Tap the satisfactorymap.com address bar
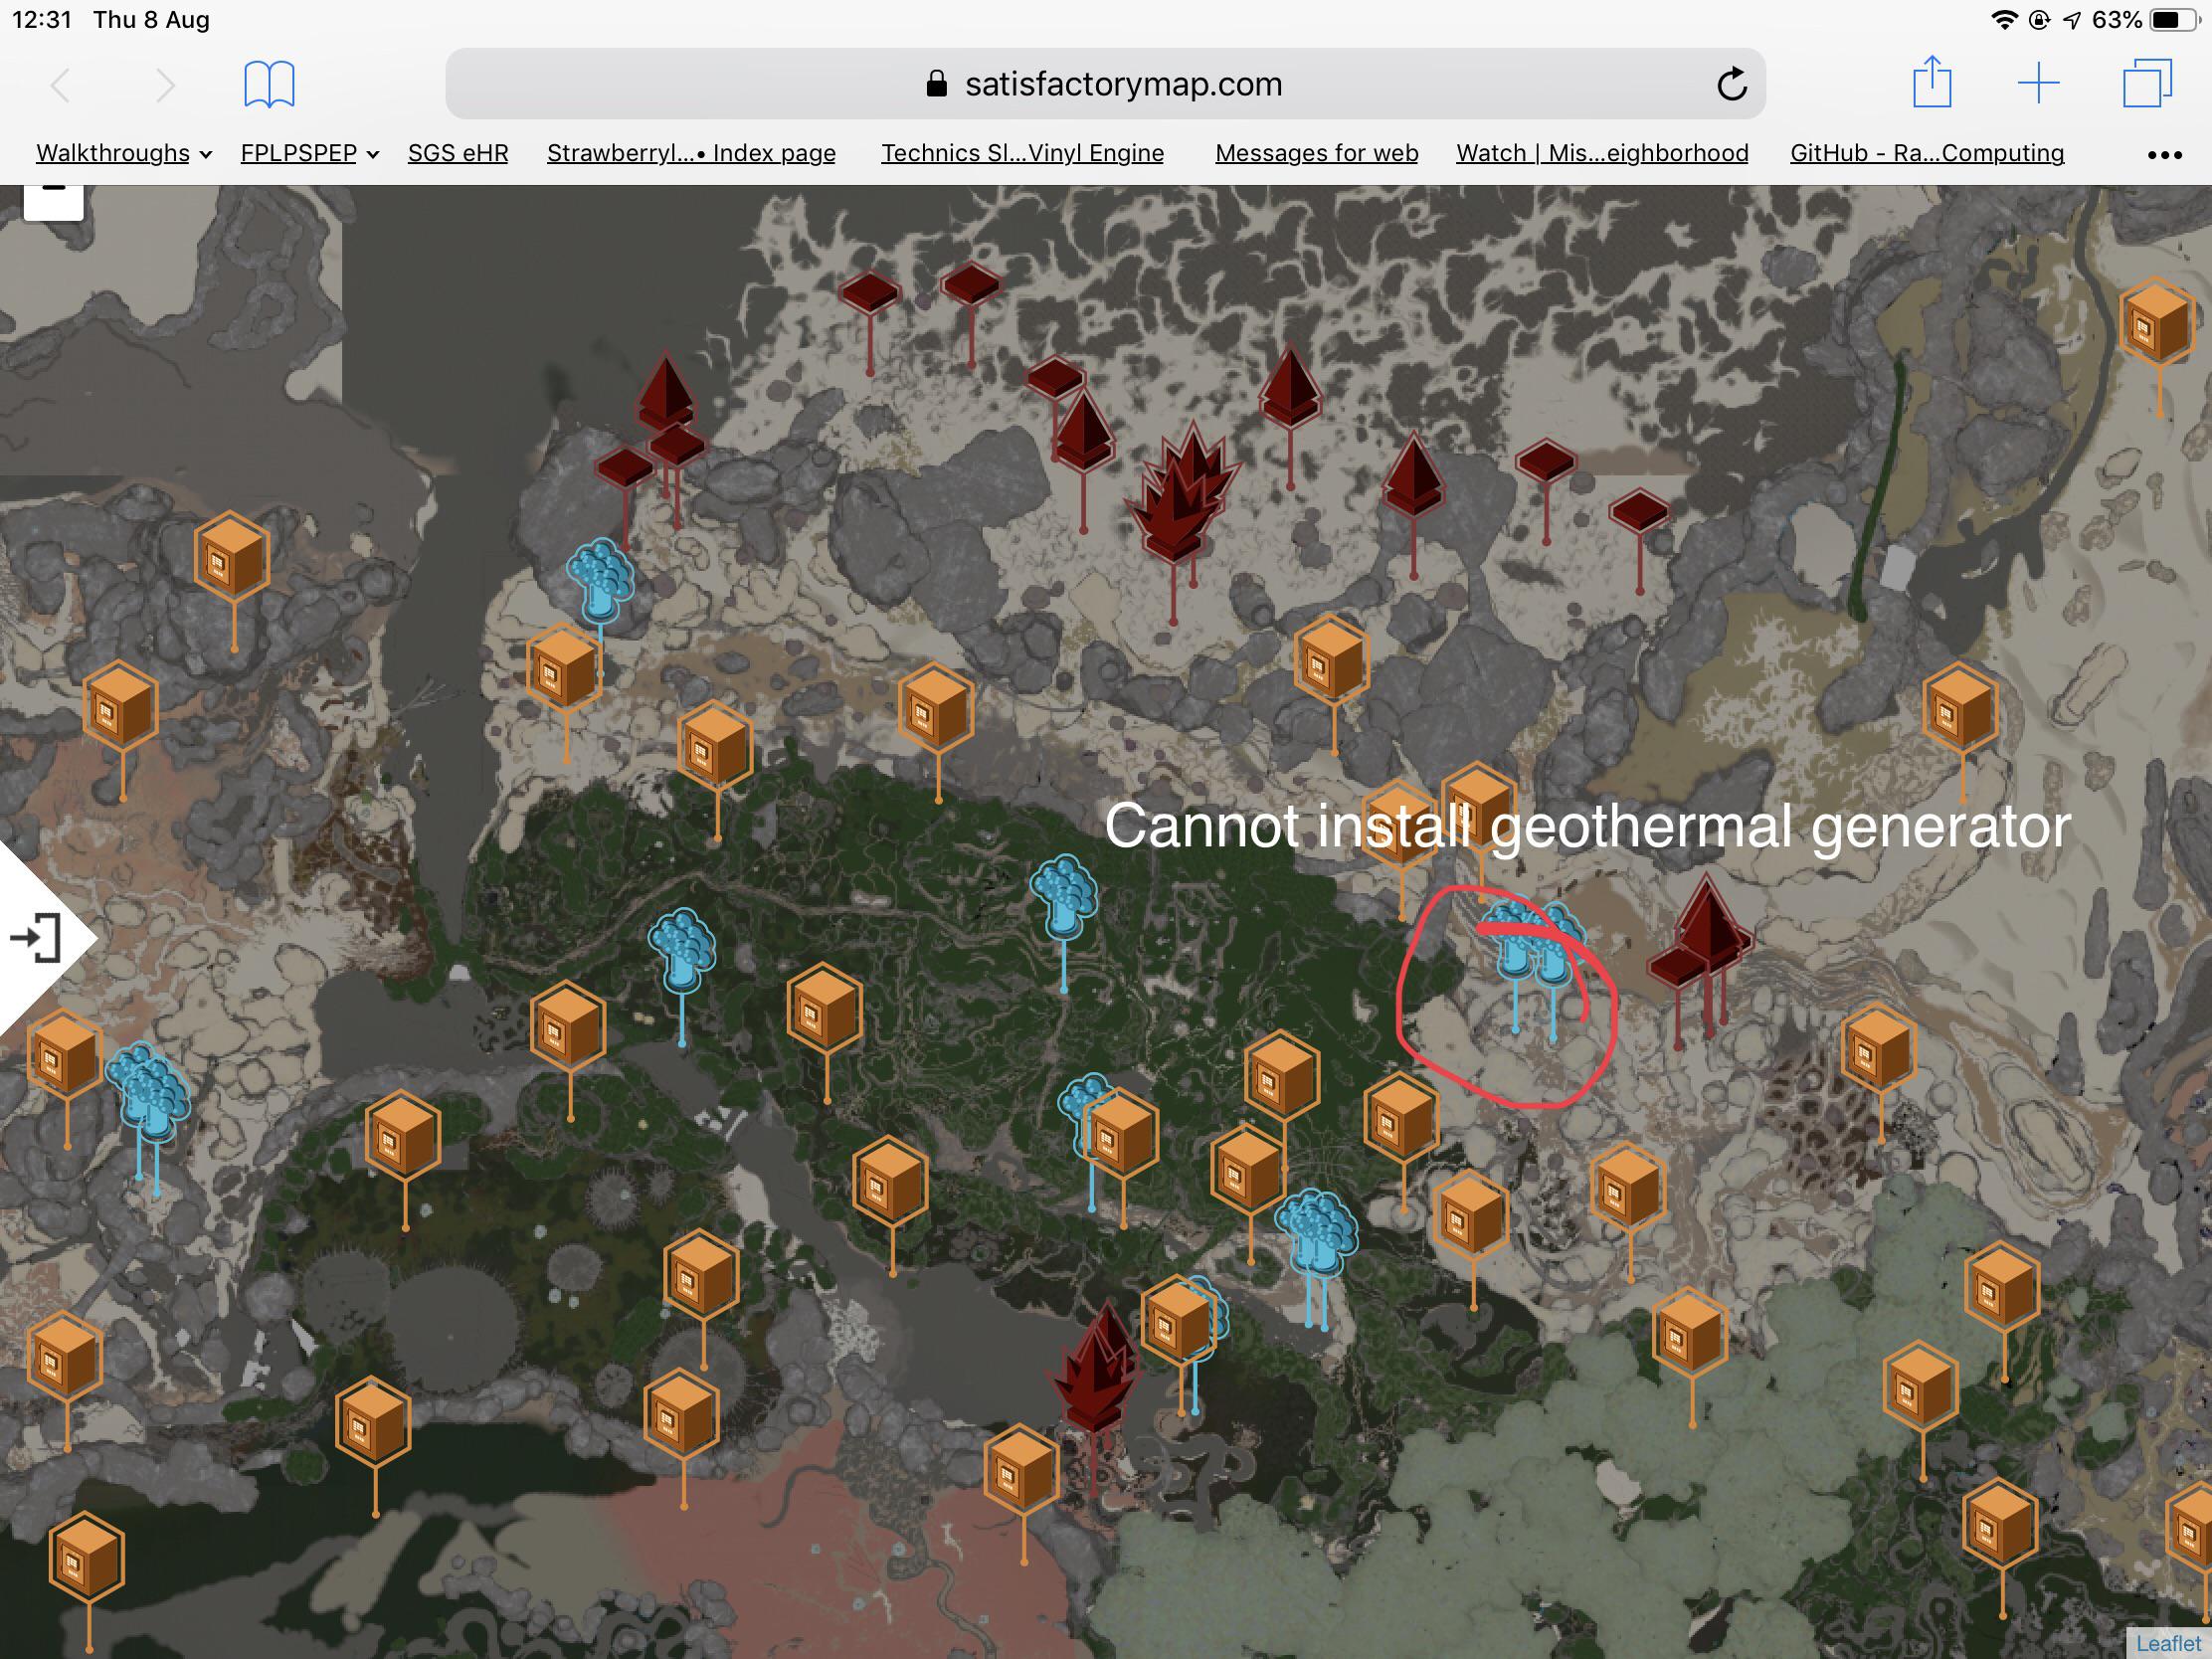Image resolution: width=2212 pixels, height=1659 pixels. pyautogui.click(x=1105, y=84)
